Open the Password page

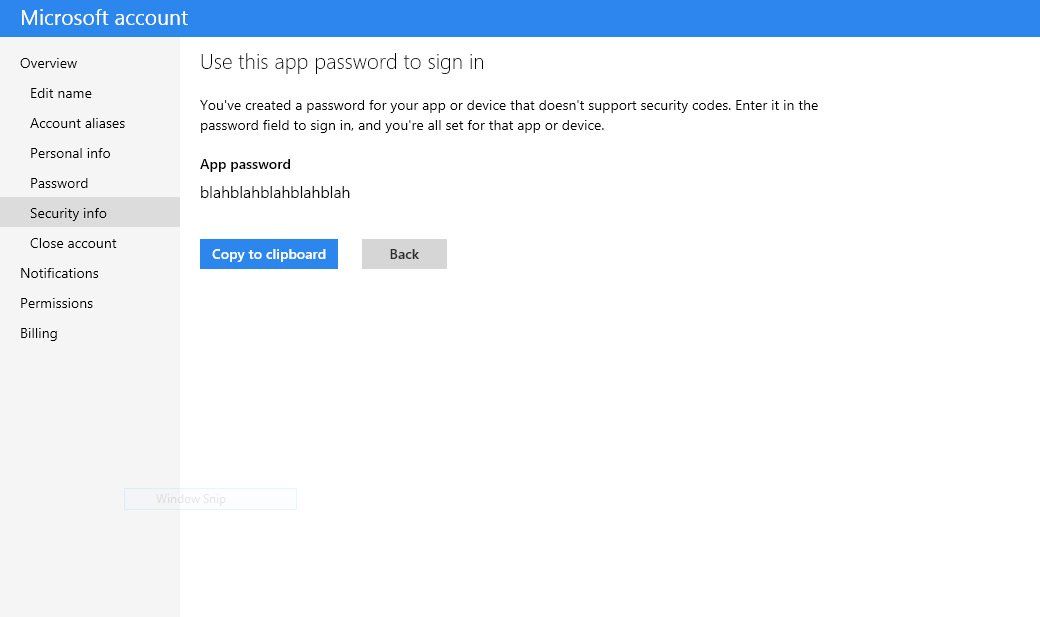(59, 183)
